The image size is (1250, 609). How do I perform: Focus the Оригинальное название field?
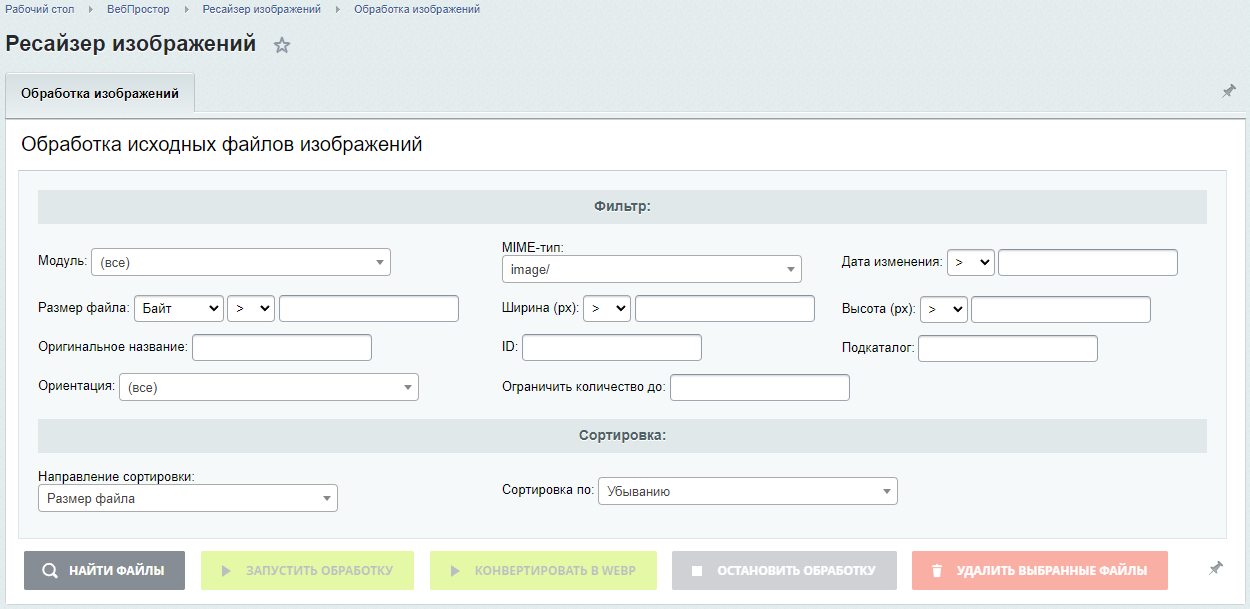(282, 348)
